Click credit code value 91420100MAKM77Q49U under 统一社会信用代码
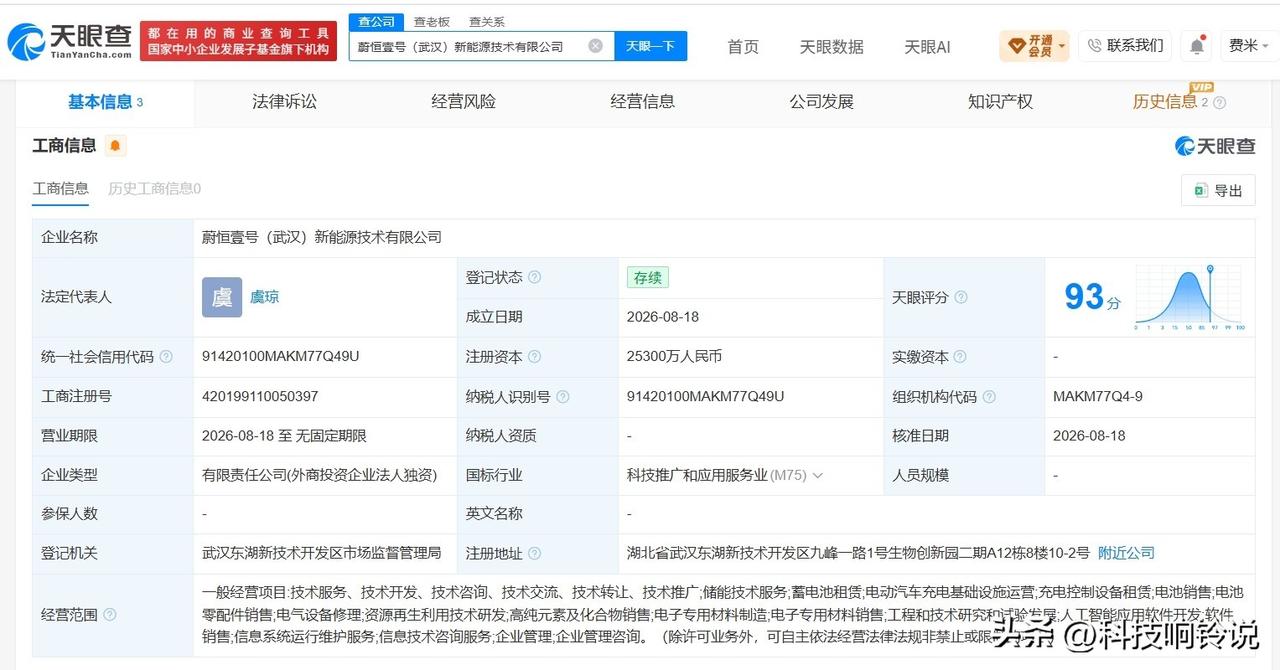 280,357
